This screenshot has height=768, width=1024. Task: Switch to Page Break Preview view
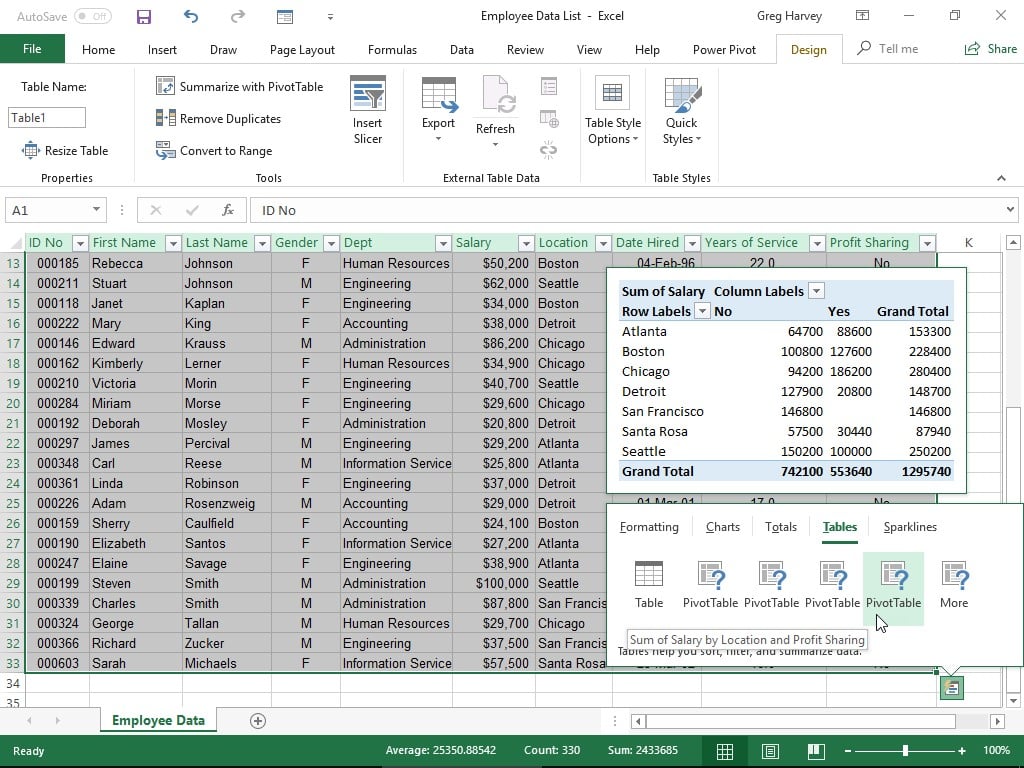(x=816, y=751)
